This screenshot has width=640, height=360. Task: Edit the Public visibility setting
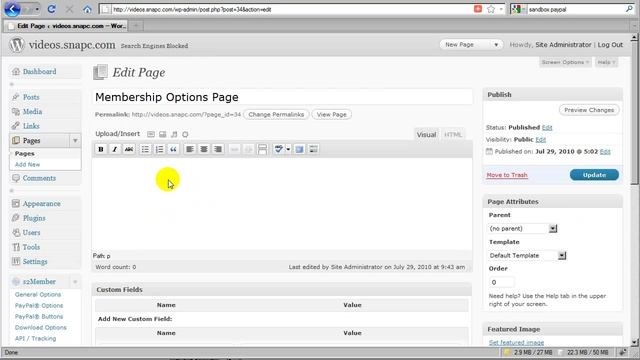tap(540, 140)
